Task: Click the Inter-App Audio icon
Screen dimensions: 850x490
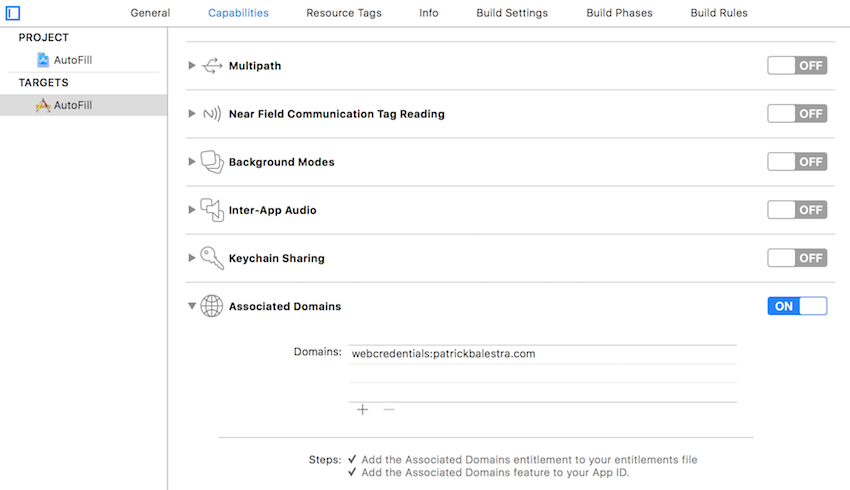Action: [x=212, y=210]
